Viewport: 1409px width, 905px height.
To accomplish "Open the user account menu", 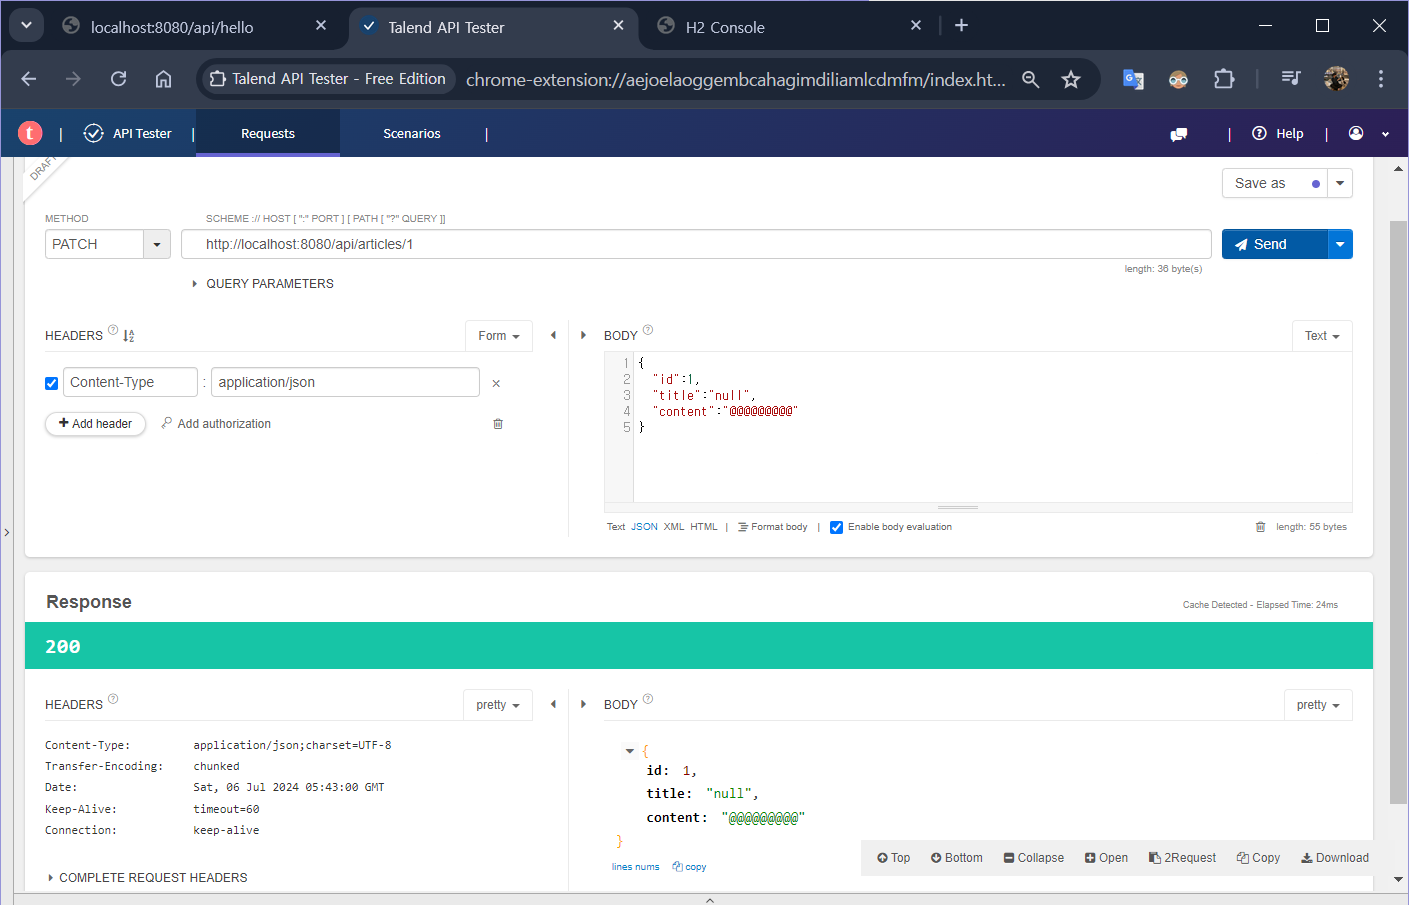I will tap(1369, 133).
